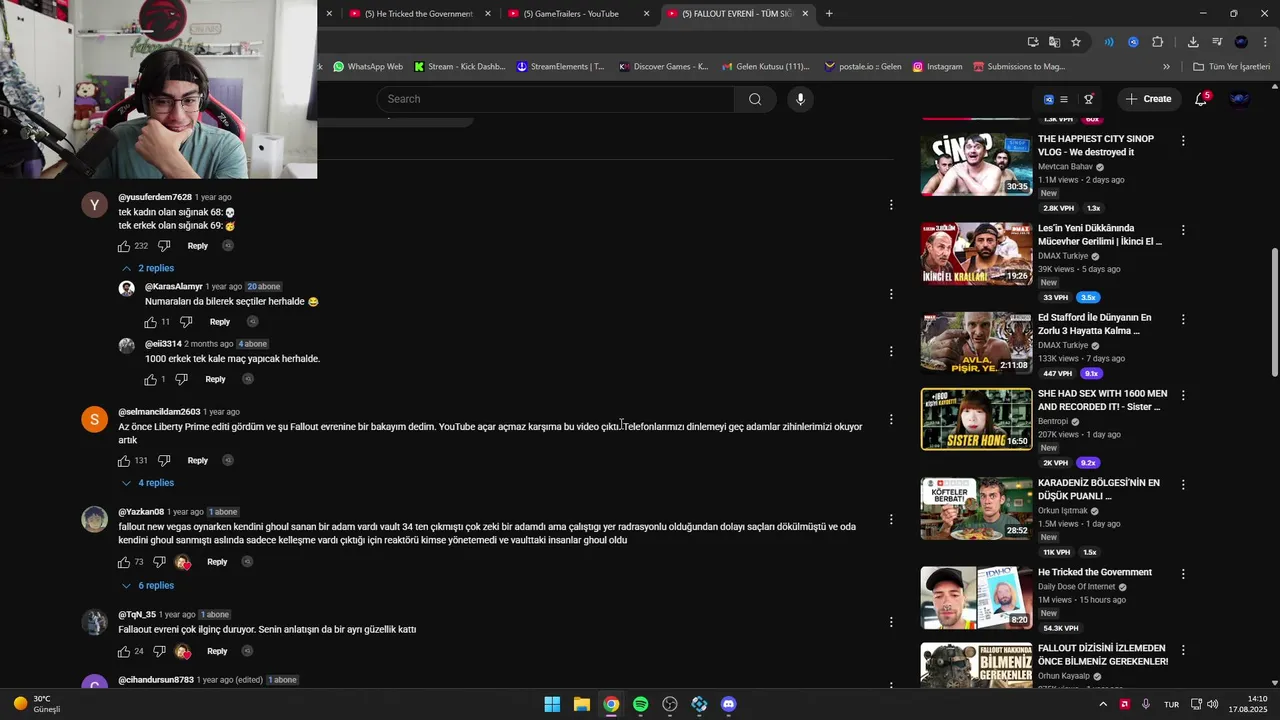Open more actions for @yusuferdem7628 comment

[x=891, y=205]
